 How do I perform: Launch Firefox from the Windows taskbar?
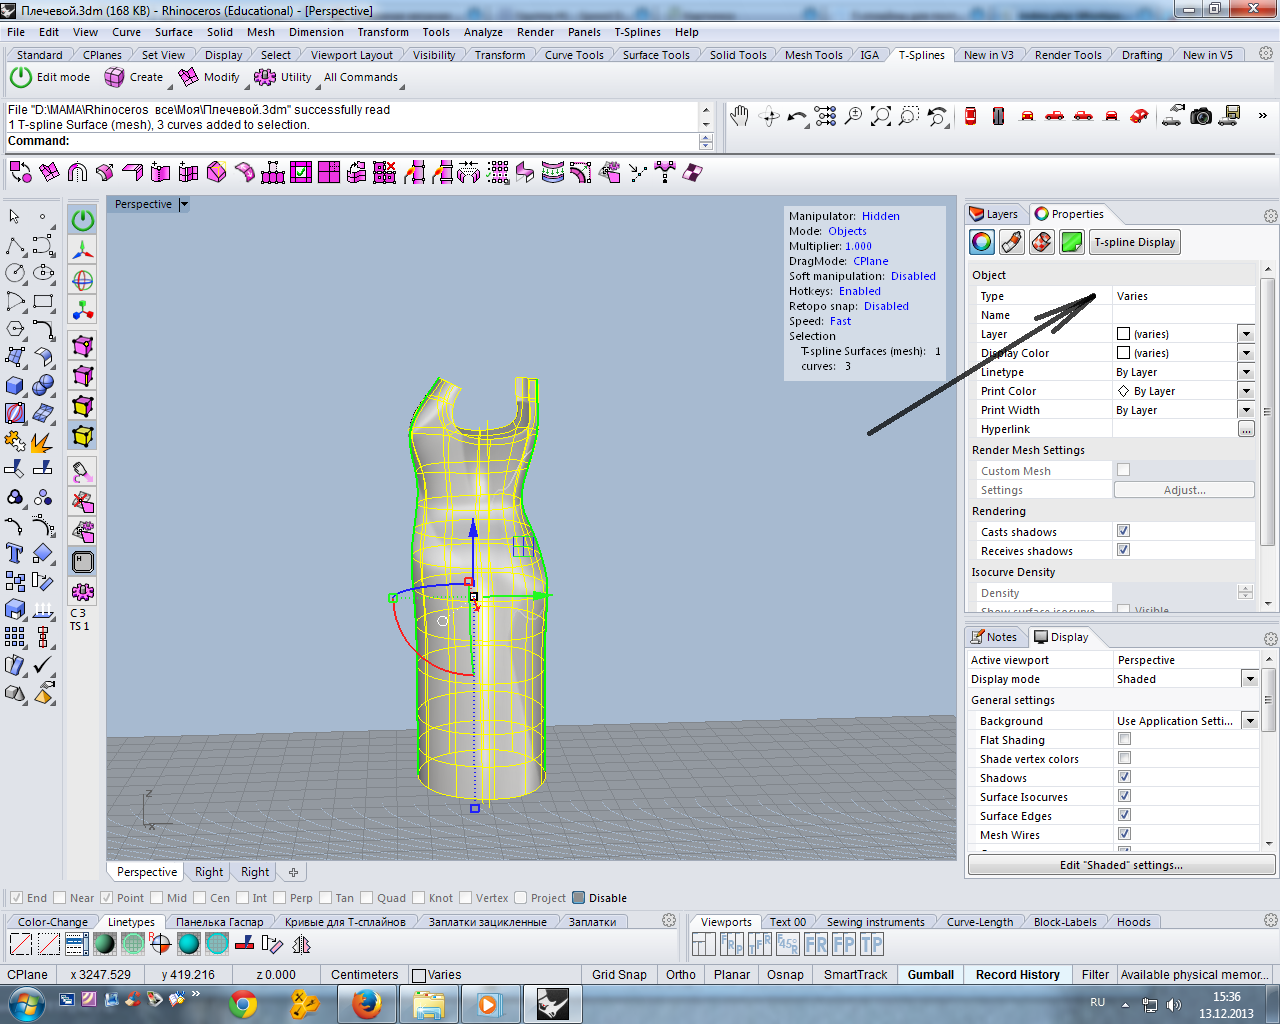point(366,1003)
